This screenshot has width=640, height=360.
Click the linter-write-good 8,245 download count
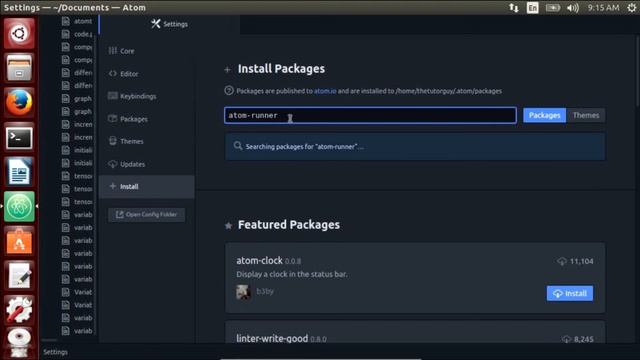[583, 339]
